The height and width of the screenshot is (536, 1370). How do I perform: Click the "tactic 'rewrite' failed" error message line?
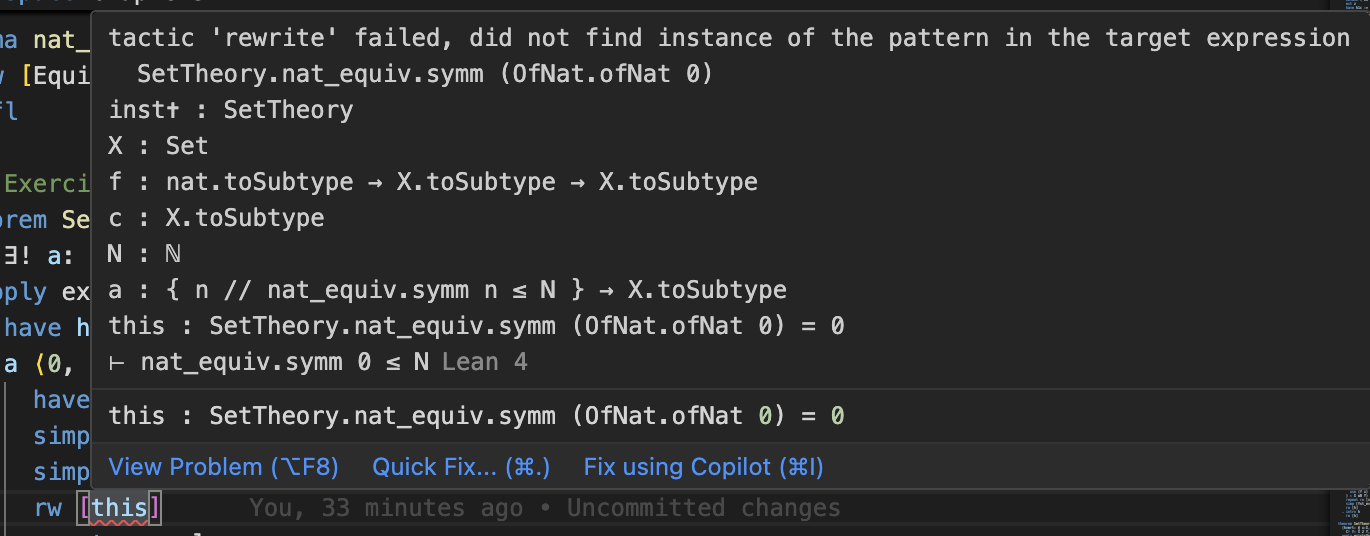(728, 38)
